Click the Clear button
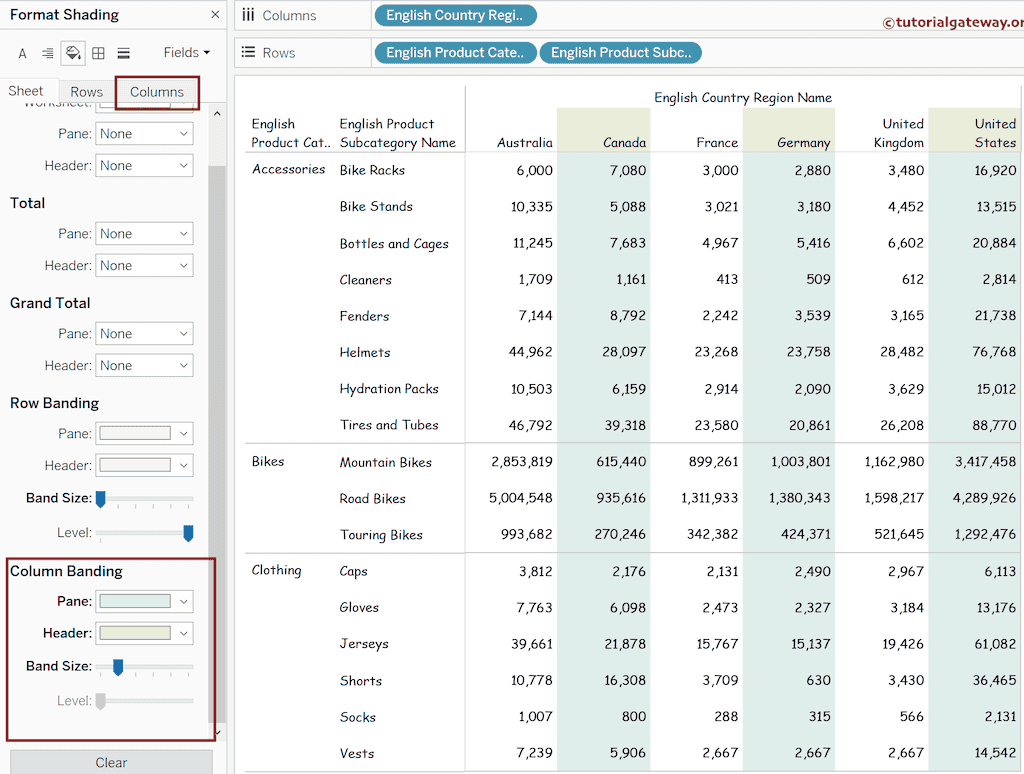The width and height of the screenshot is (1024, 774). (110, 762)
